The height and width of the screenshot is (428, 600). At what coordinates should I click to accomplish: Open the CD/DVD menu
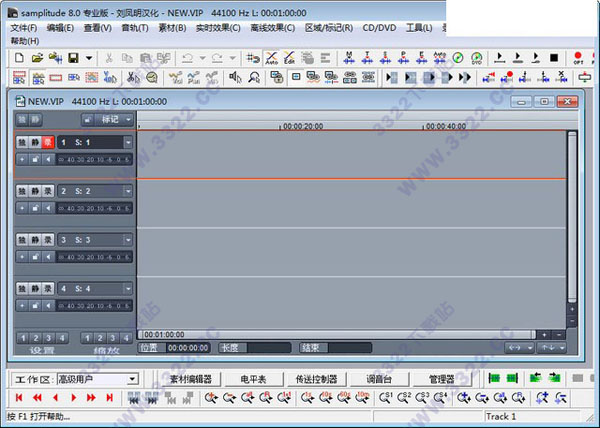pos(379,28)
